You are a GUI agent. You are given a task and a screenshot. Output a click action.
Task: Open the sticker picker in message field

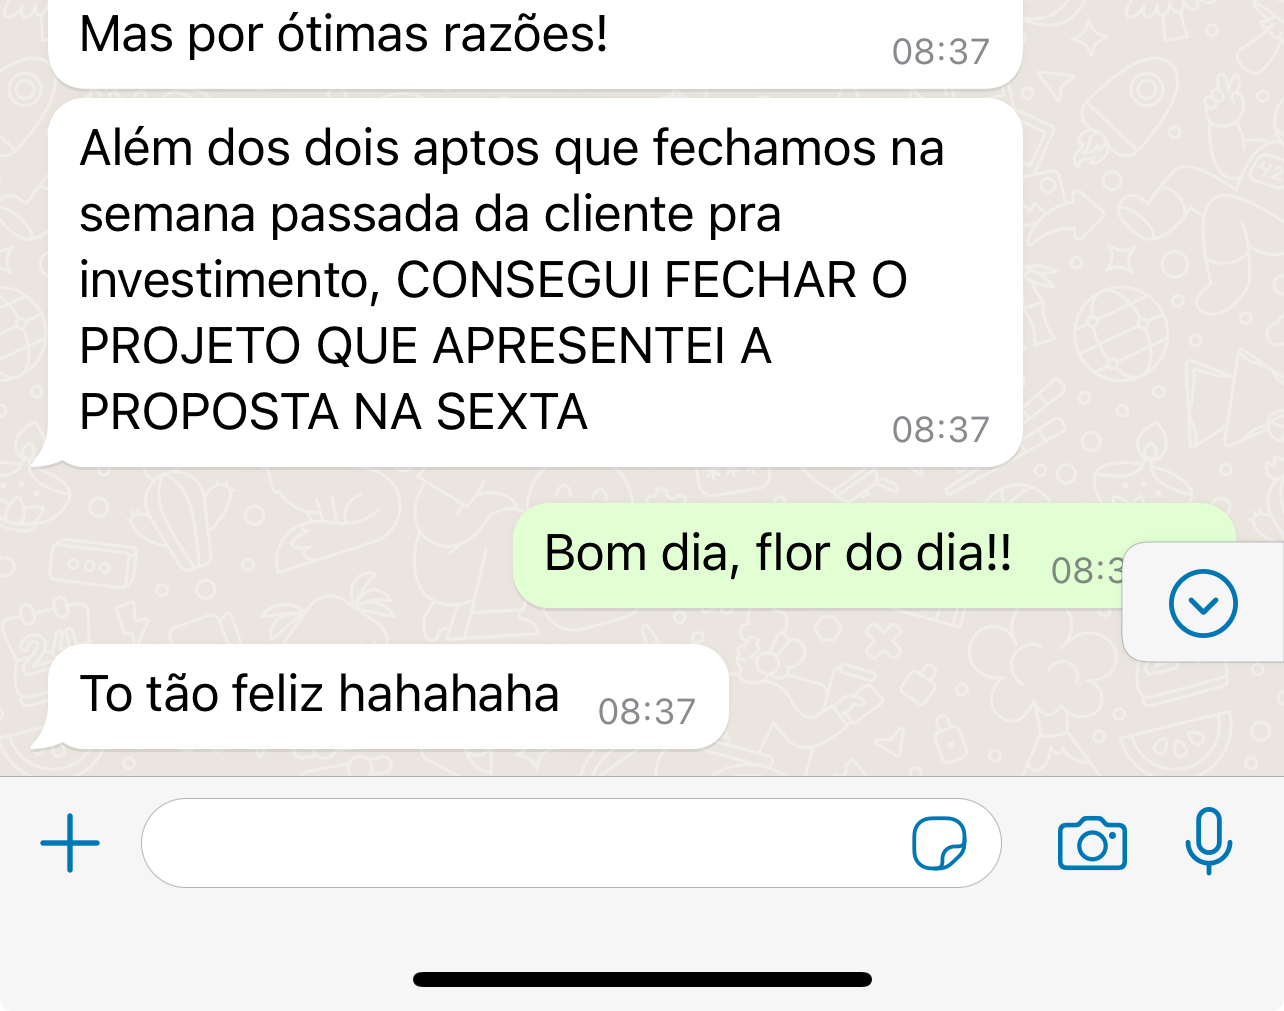point(939,843)
